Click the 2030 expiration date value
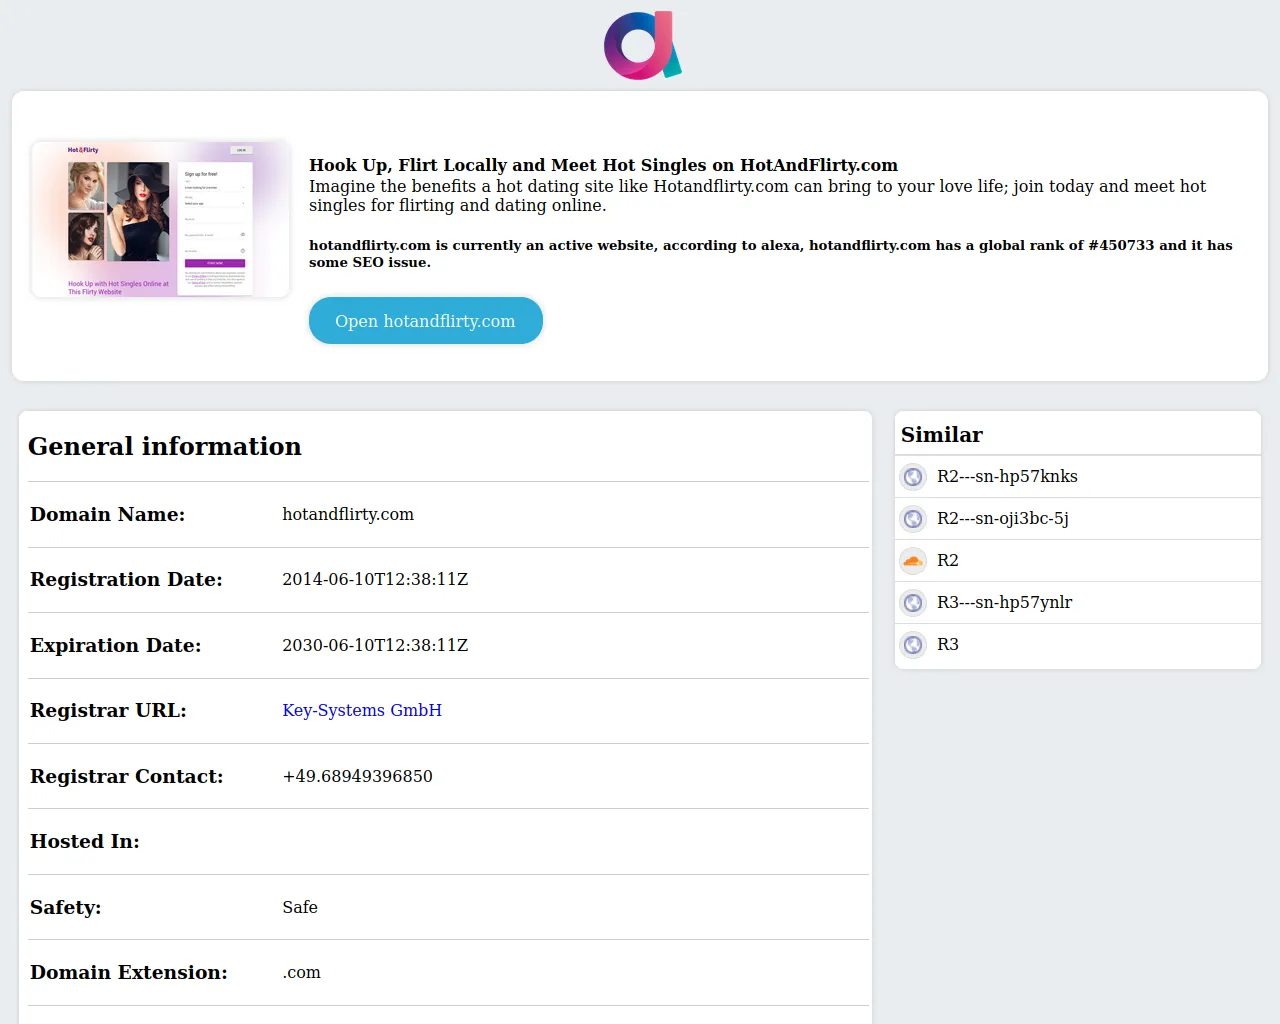Image resolution: width=1280 pixels, height=1024 pixels. tap(375, 645)
